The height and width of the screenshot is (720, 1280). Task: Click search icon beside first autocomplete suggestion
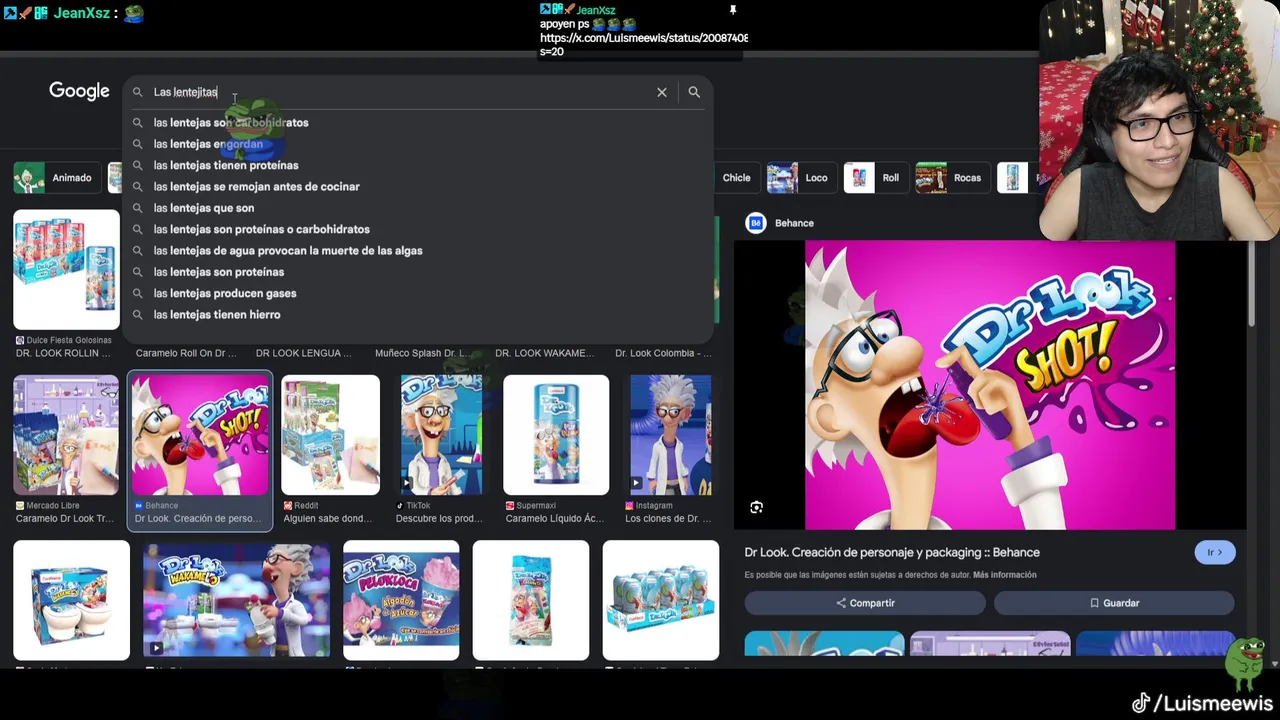[x=137, y=123]
